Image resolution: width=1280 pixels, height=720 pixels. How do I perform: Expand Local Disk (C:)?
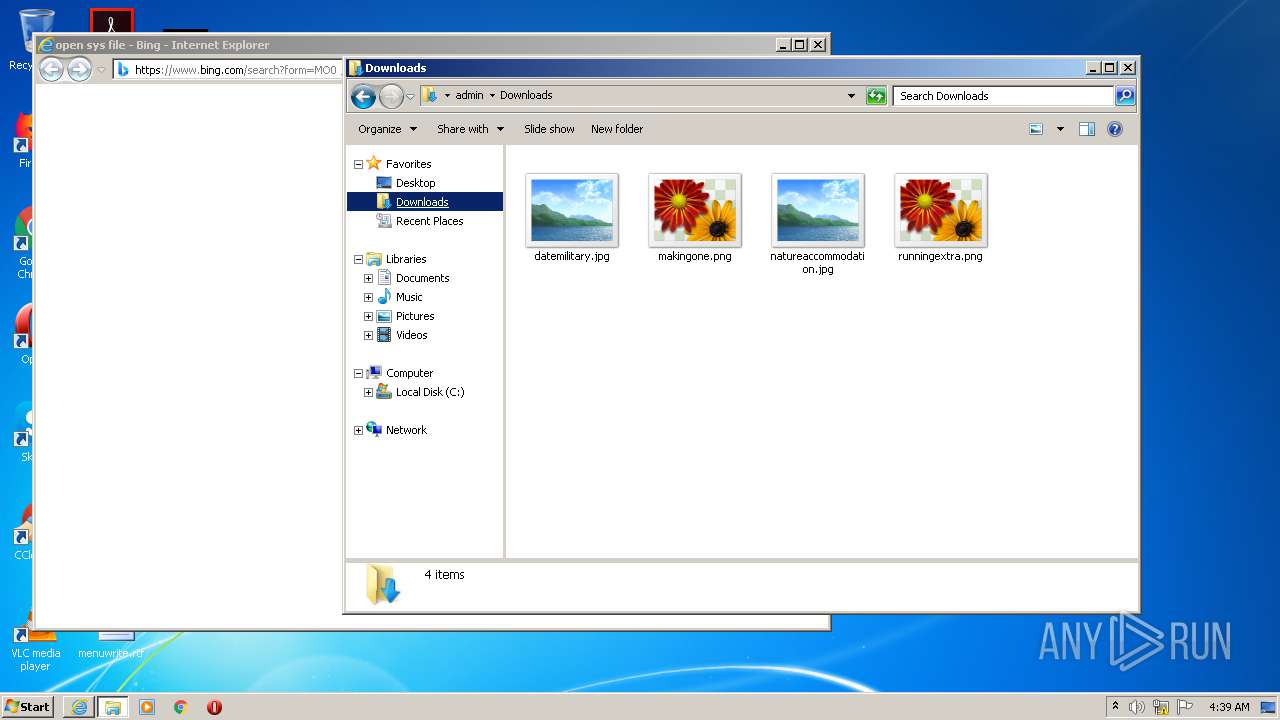368,392
